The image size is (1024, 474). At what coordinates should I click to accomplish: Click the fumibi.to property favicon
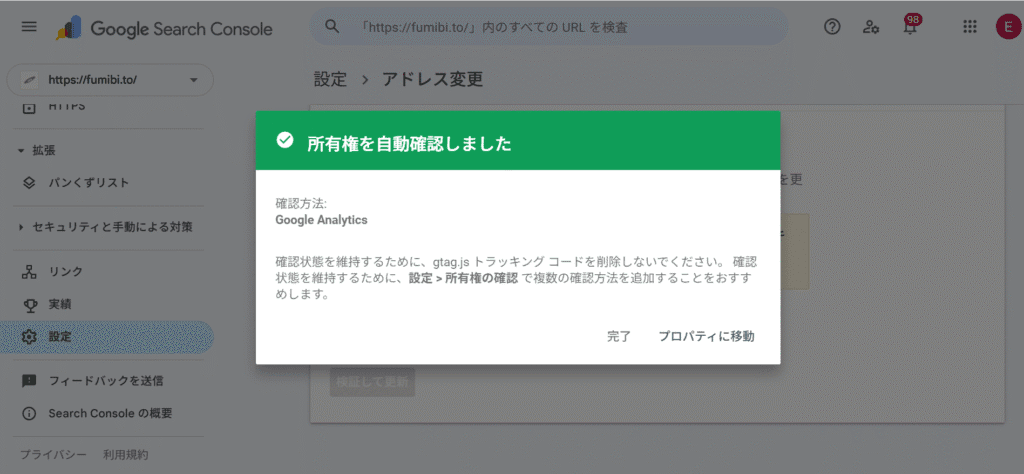29,80
